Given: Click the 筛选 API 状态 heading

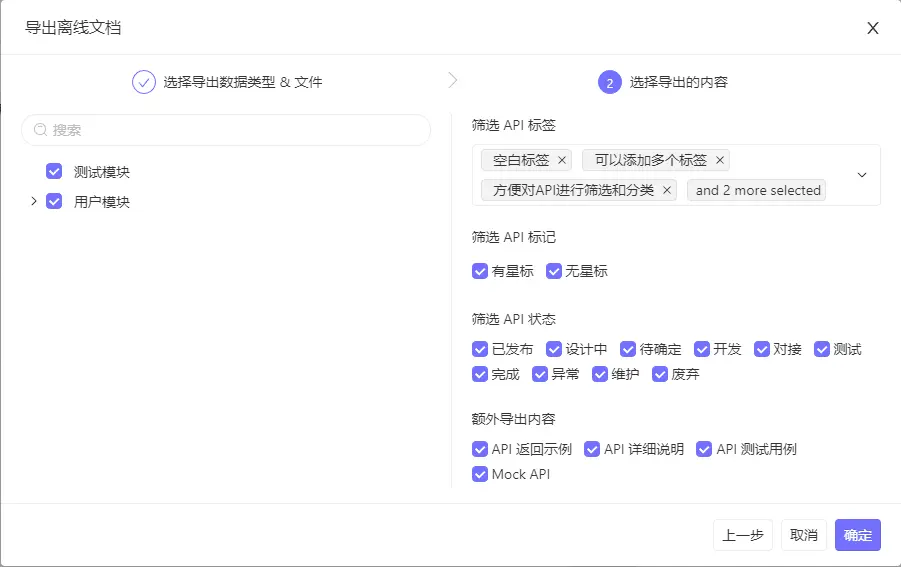Looking at the screenshot, I should [x=514, y=319].
